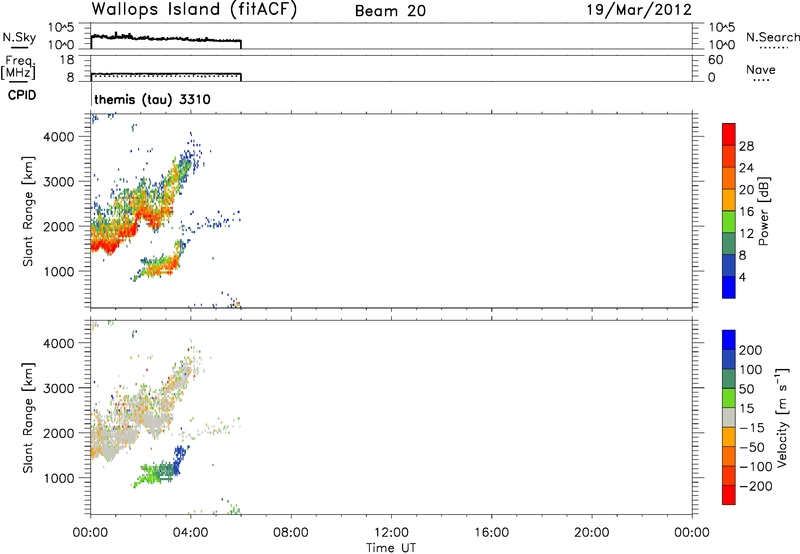
Task: Click the '28' tick on the Power colorbar
Action: click(746, 146)
